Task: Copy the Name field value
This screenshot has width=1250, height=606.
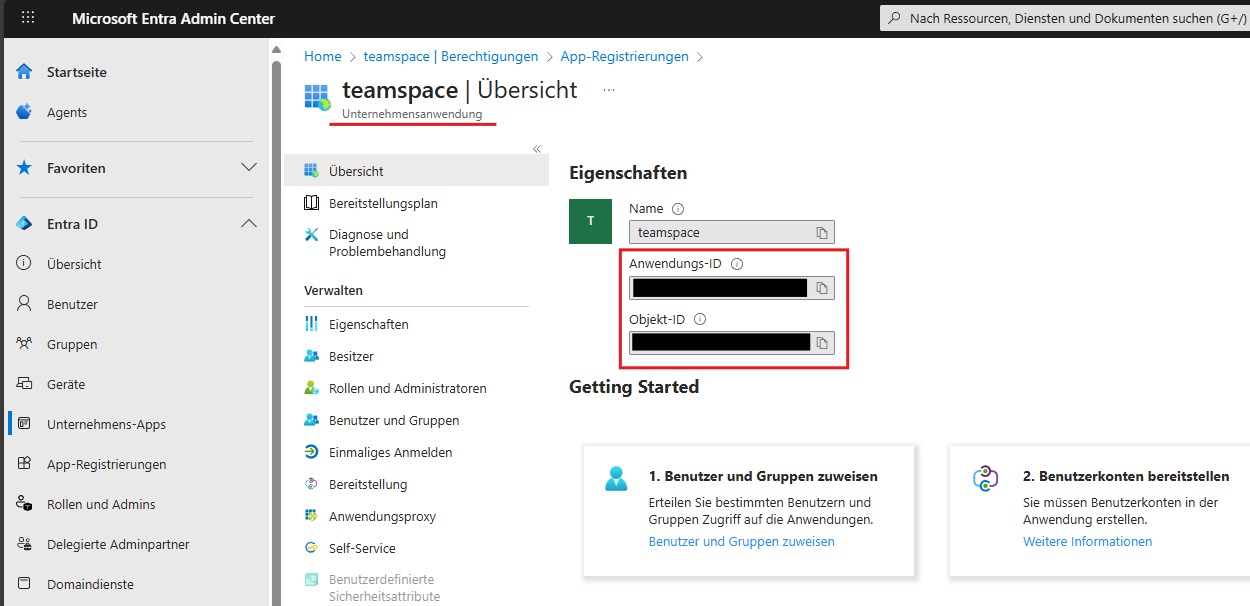Action: pos(822,233)
